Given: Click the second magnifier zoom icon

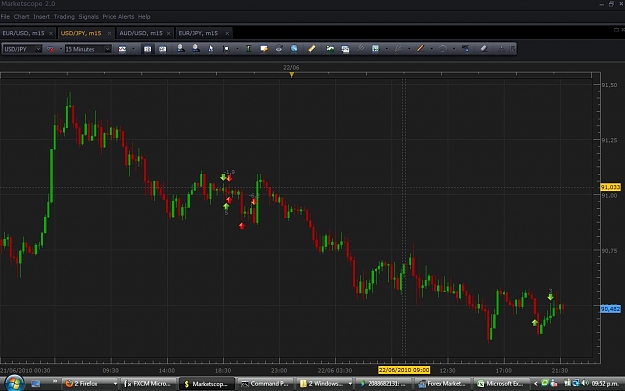Looking at the screenshot, I should [x=196, y=49].
